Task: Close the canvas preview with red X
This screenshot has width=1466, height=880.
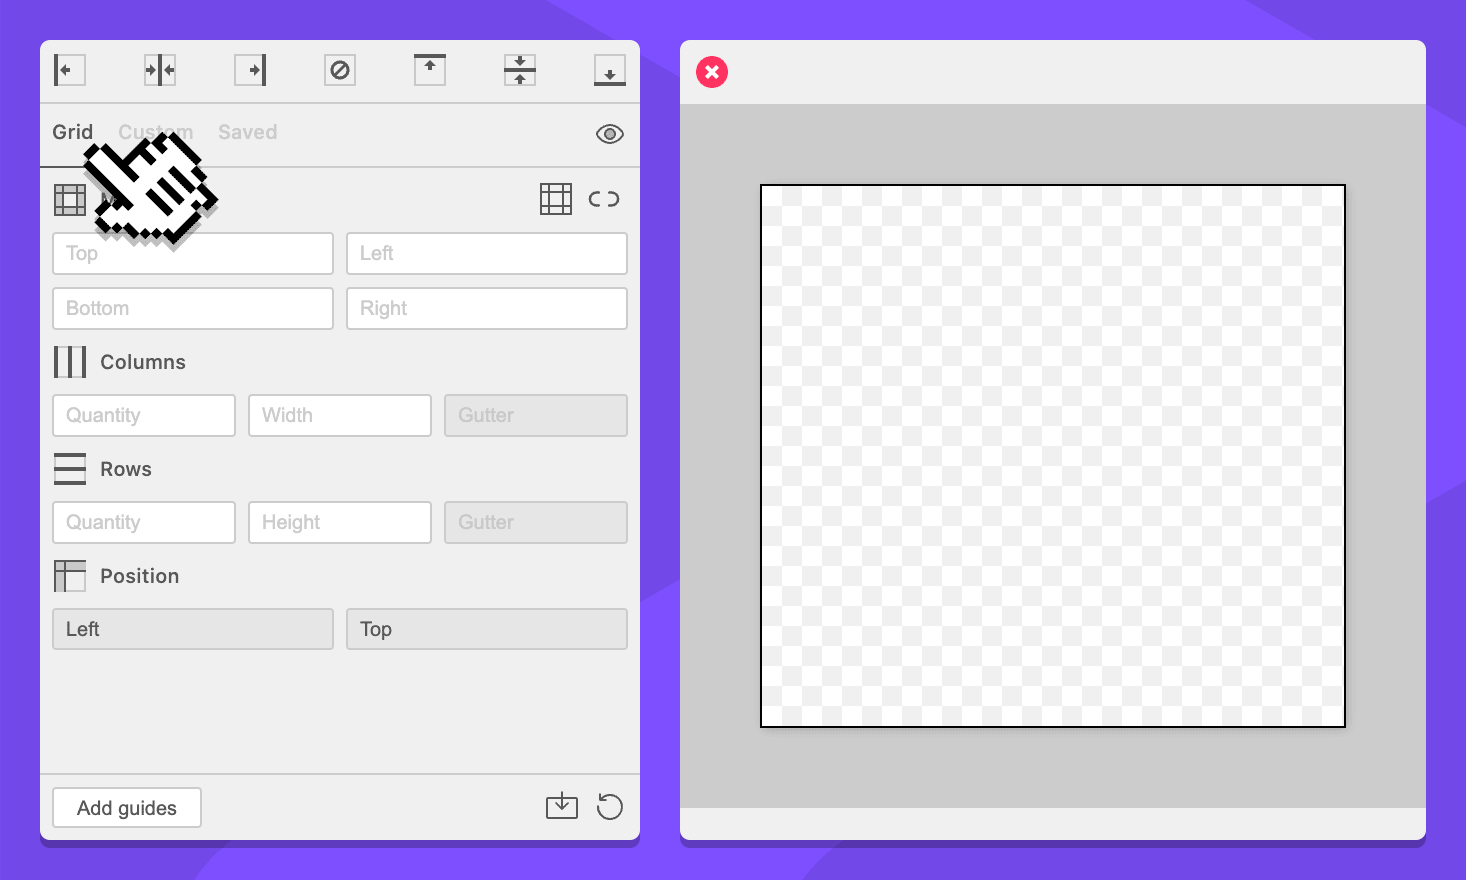Action: [712, 72]
